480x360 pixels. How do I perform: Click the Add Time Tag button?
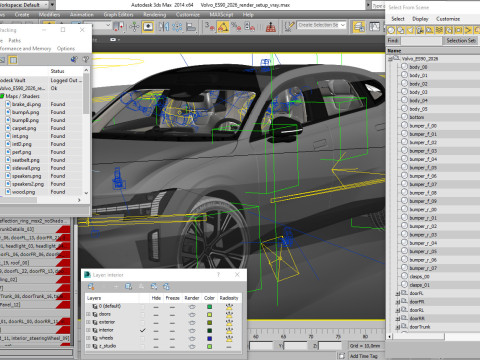(364, 356)
